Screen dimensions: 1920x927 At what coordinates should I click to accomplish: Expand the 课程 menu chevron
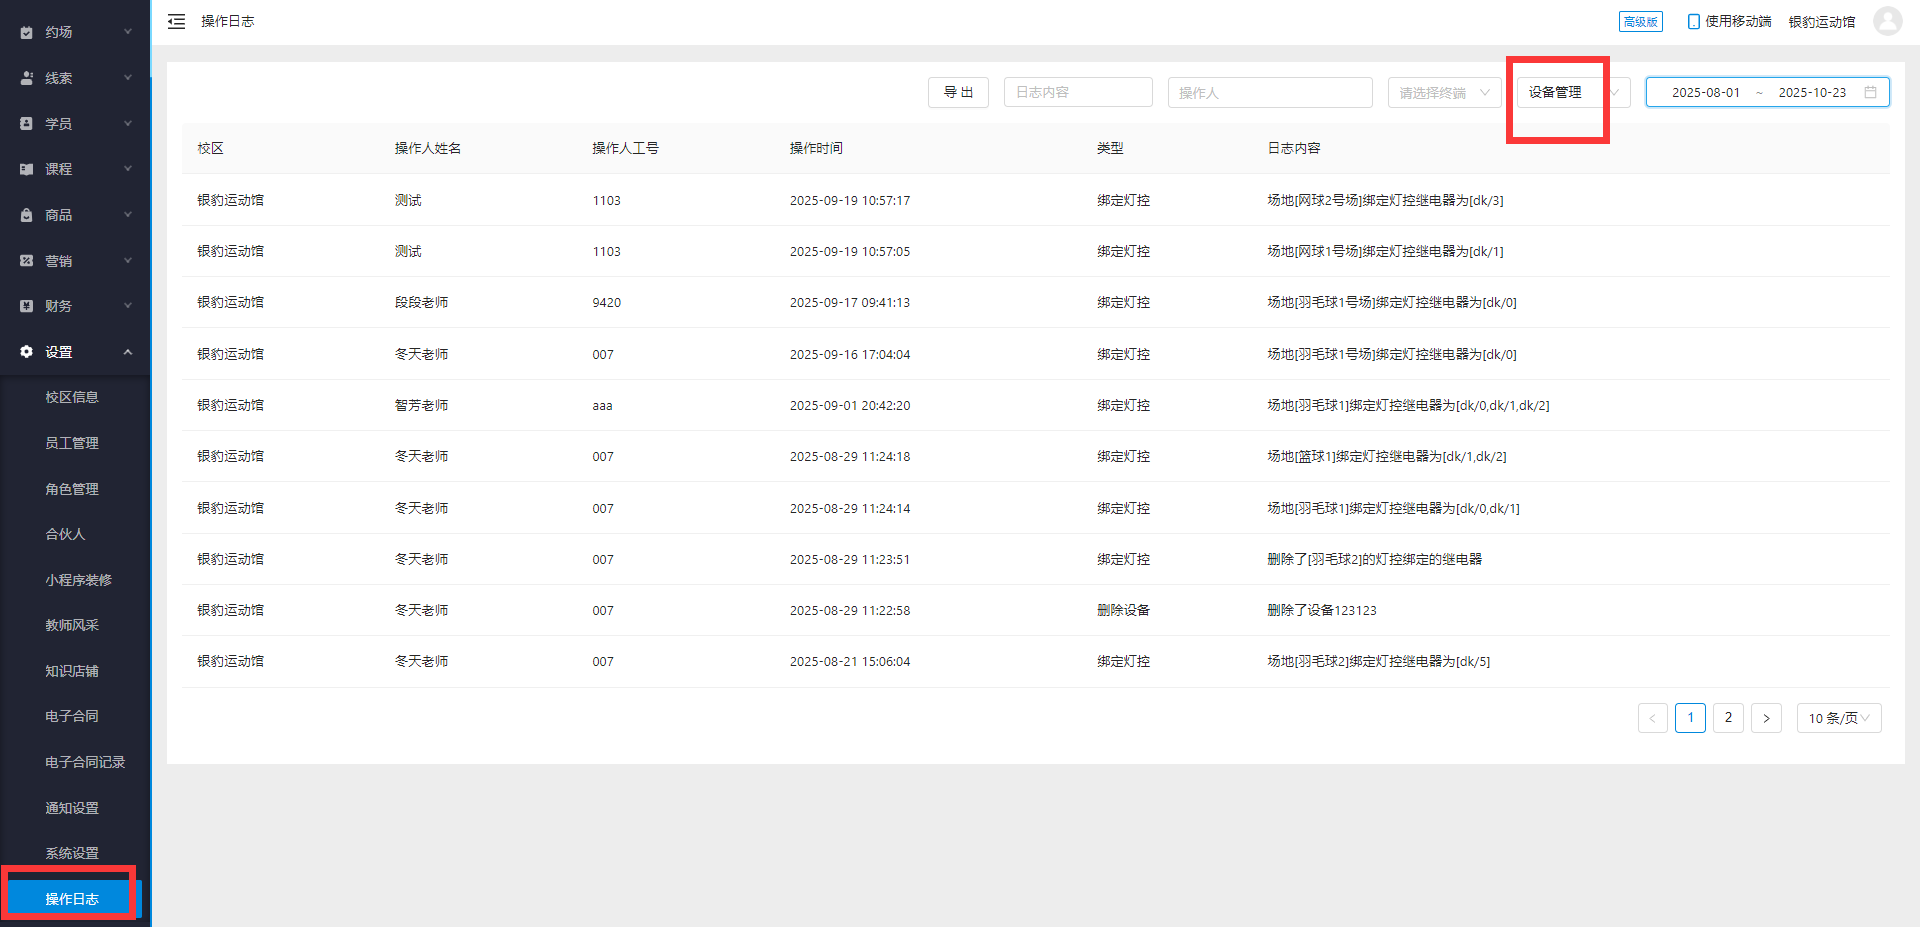tap(128, 169)
